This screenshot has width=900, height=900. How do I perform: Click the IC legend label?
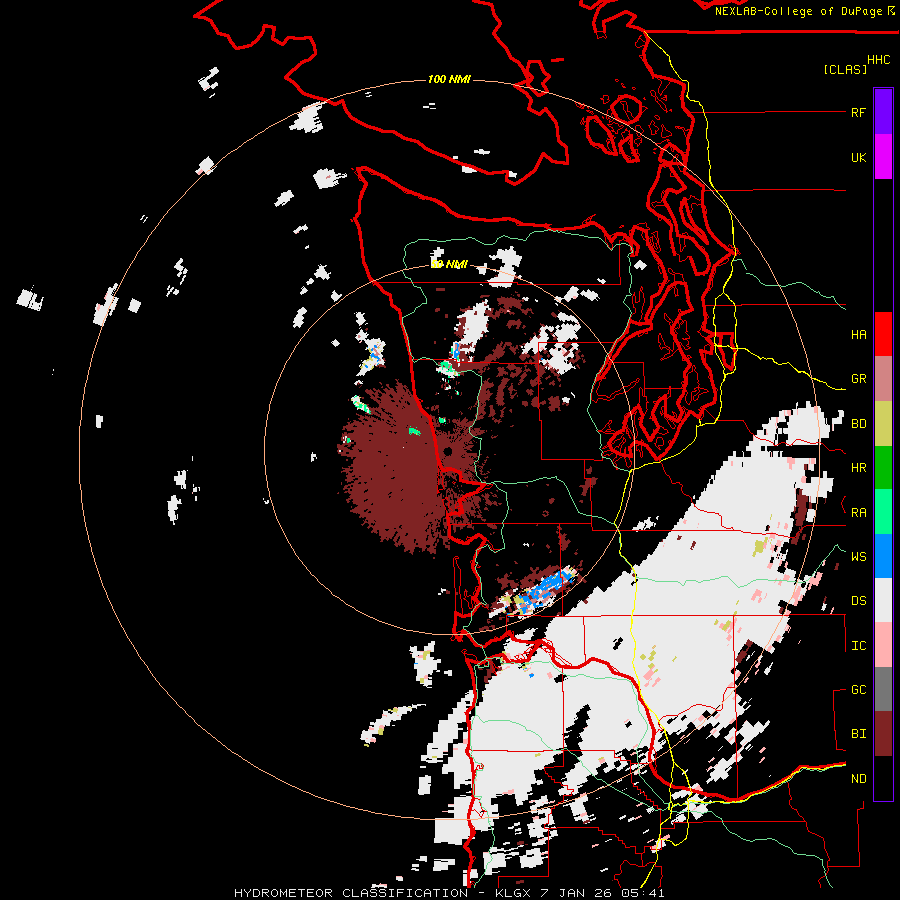tap(858, 646)
